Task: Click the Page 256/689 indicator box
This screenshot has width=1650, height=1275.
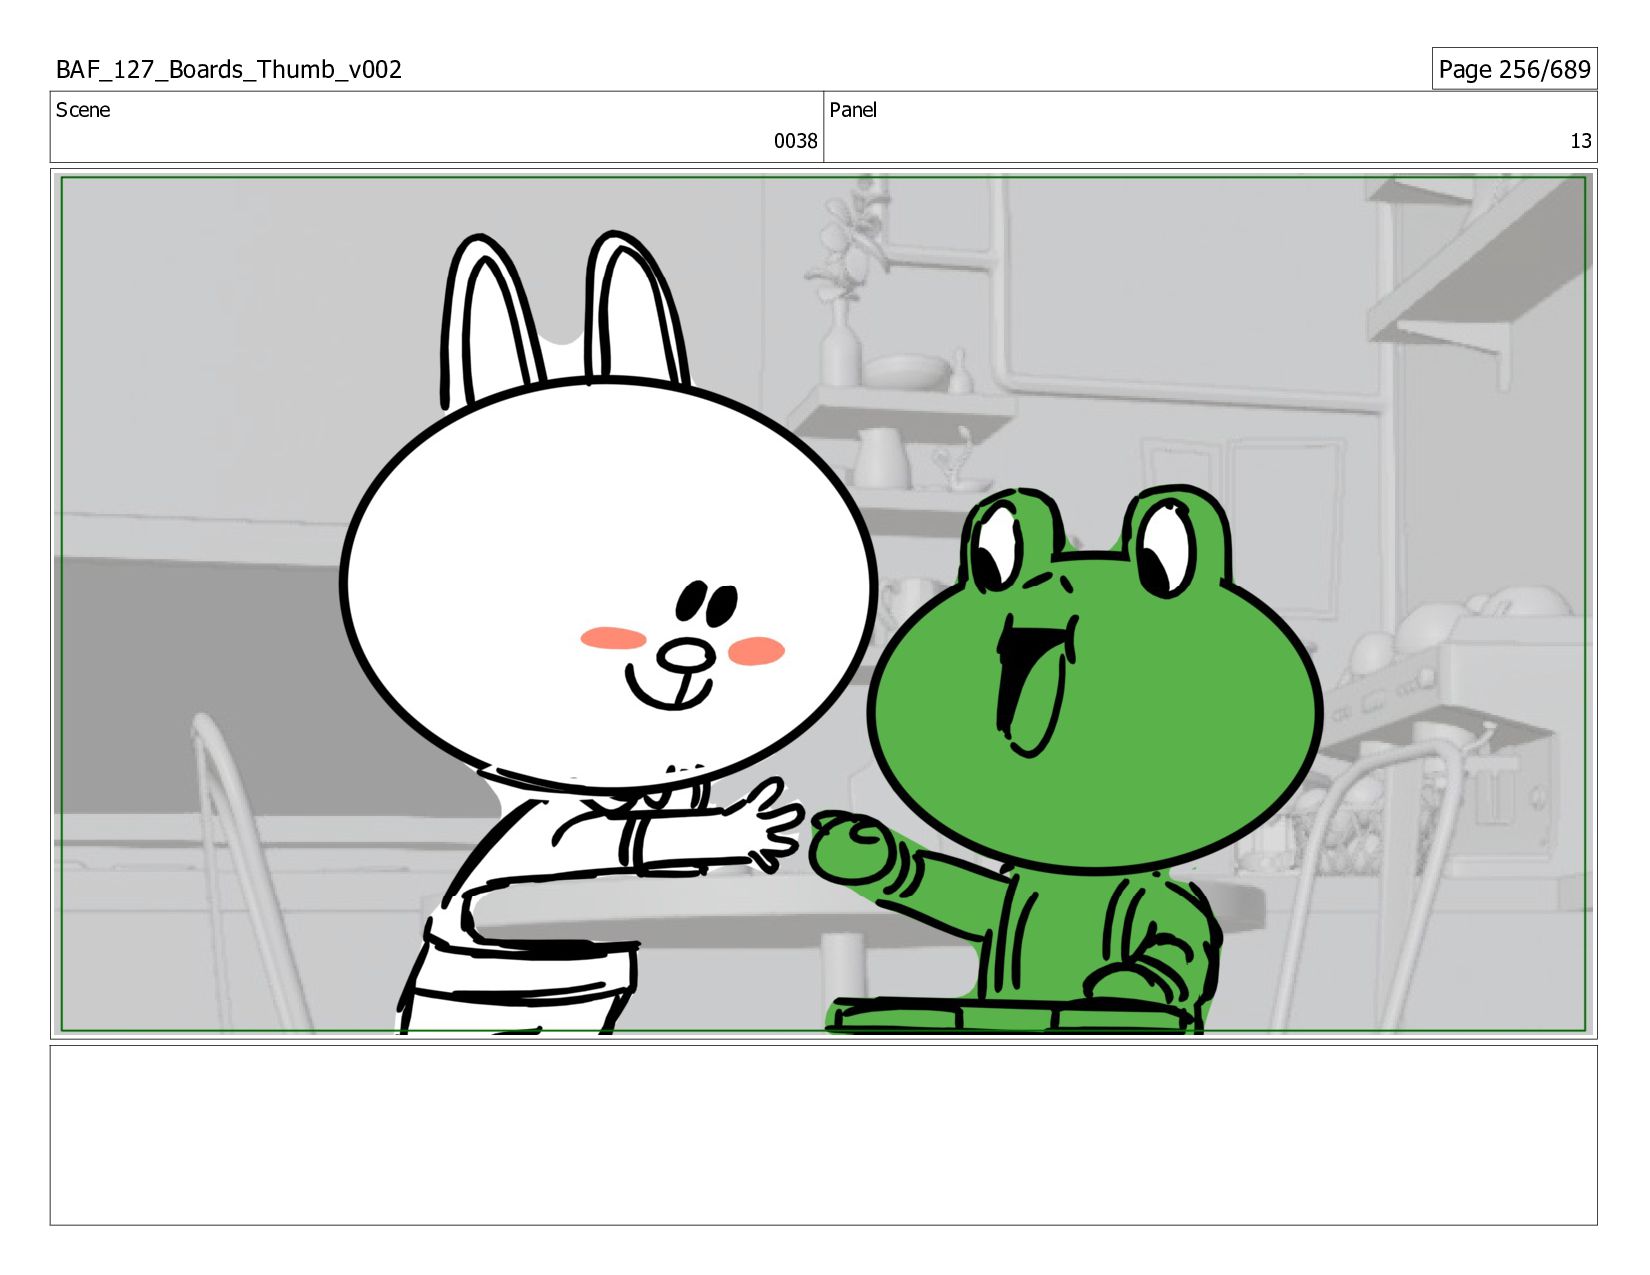Action: tap(1514, 69)
